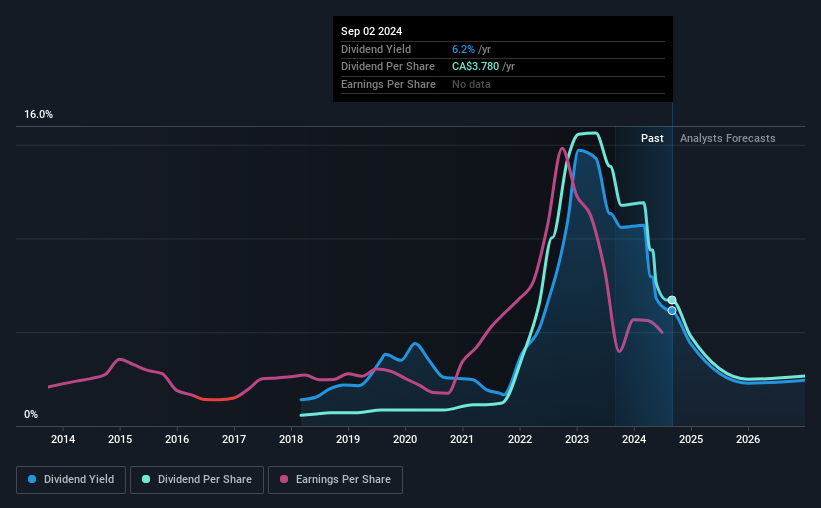Screen dimensions: 821x508
Task: Click the CA$3.780 dividend per share value
Action: [x=475, y=67]
